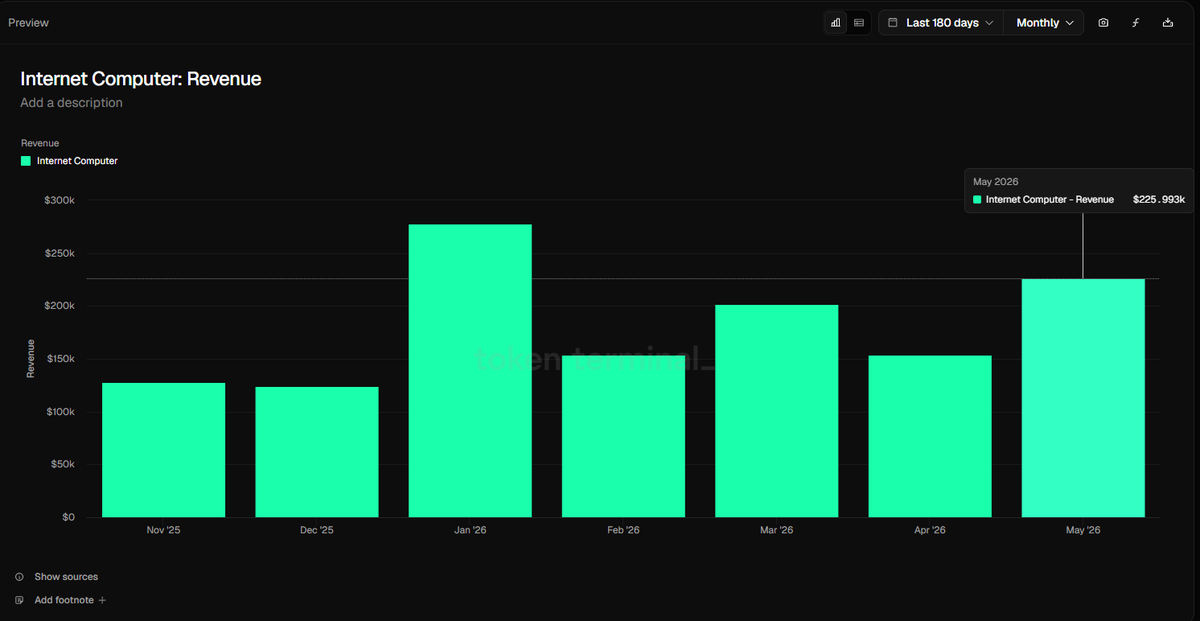Click the lightning bolt icon

[1136, 22]
